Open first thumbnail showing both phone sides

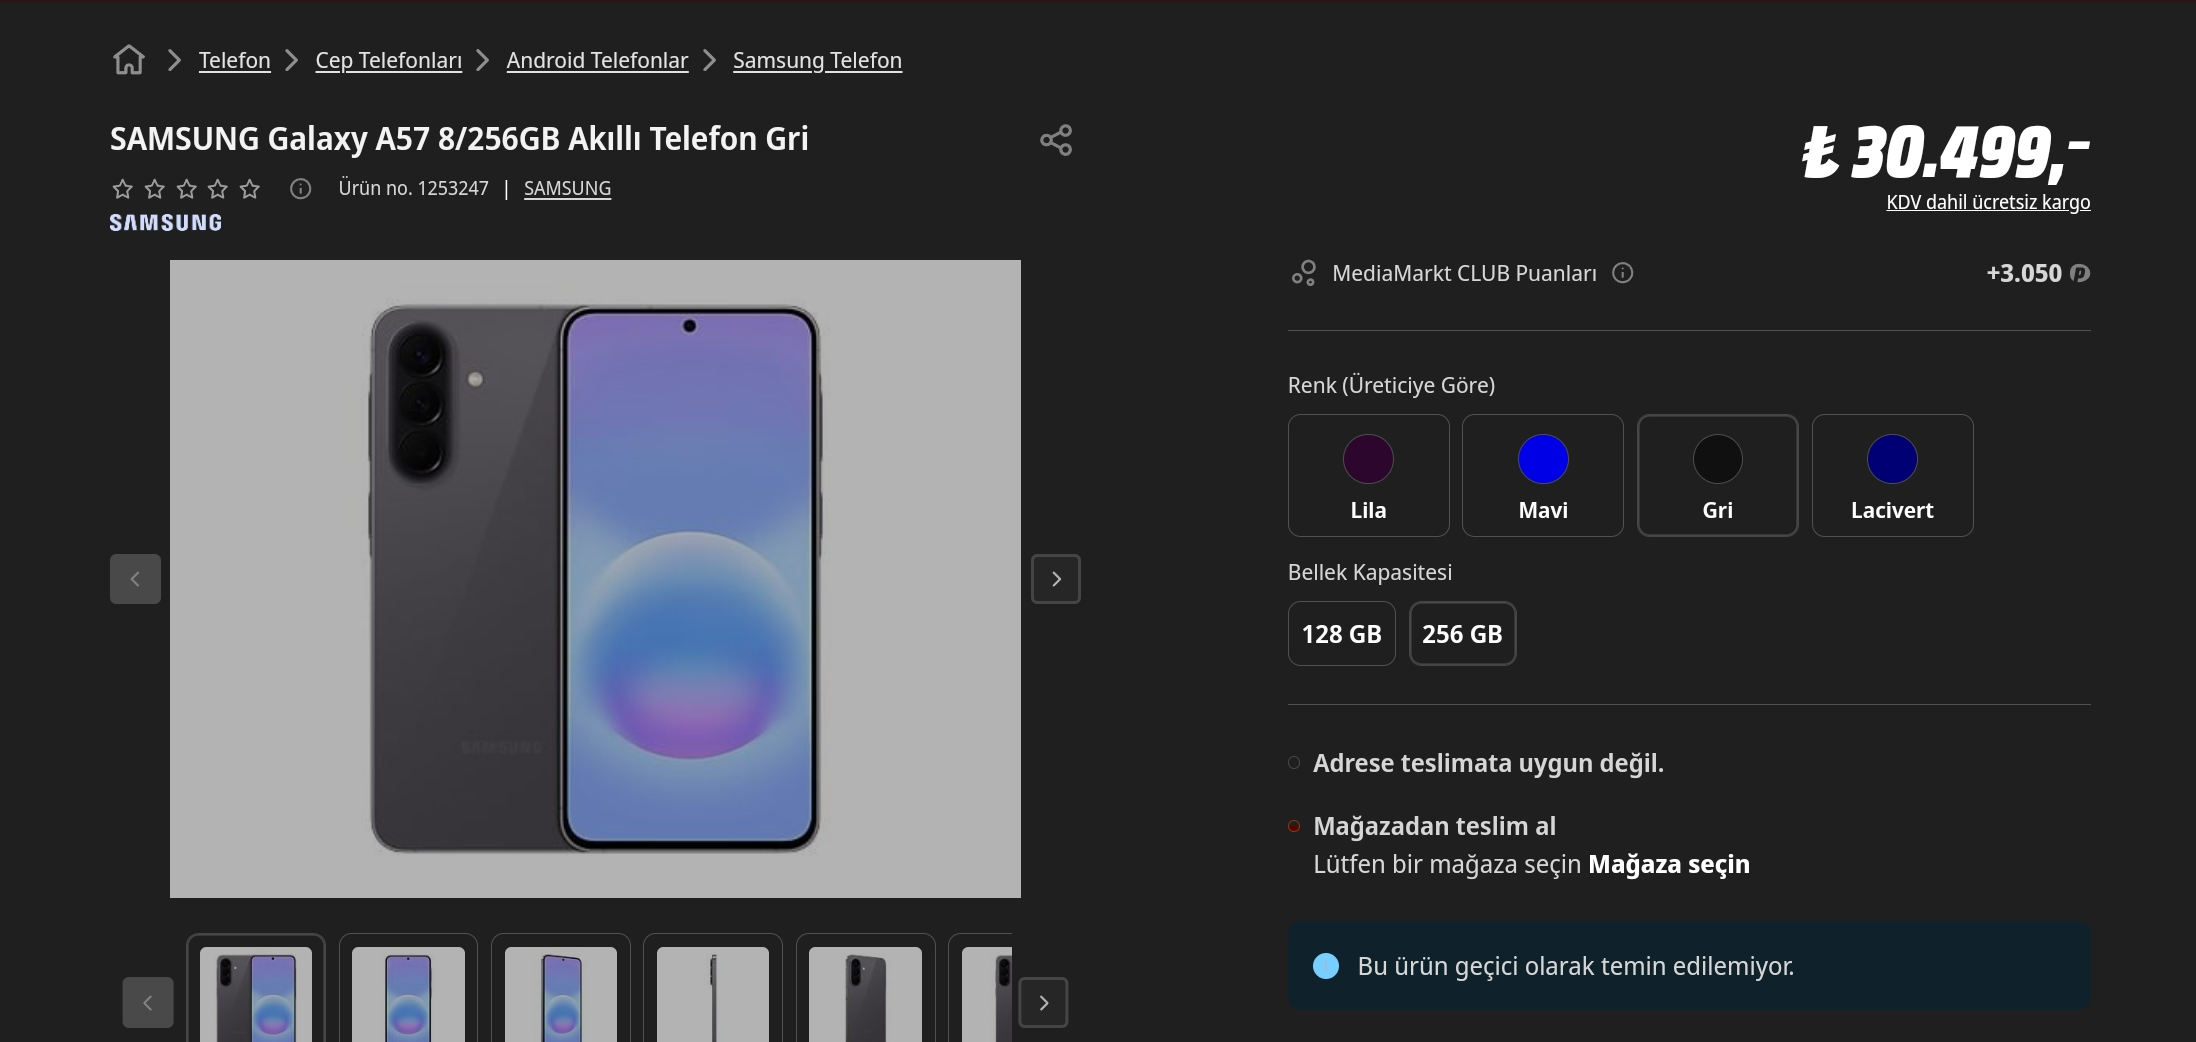(x=256, y=990)
